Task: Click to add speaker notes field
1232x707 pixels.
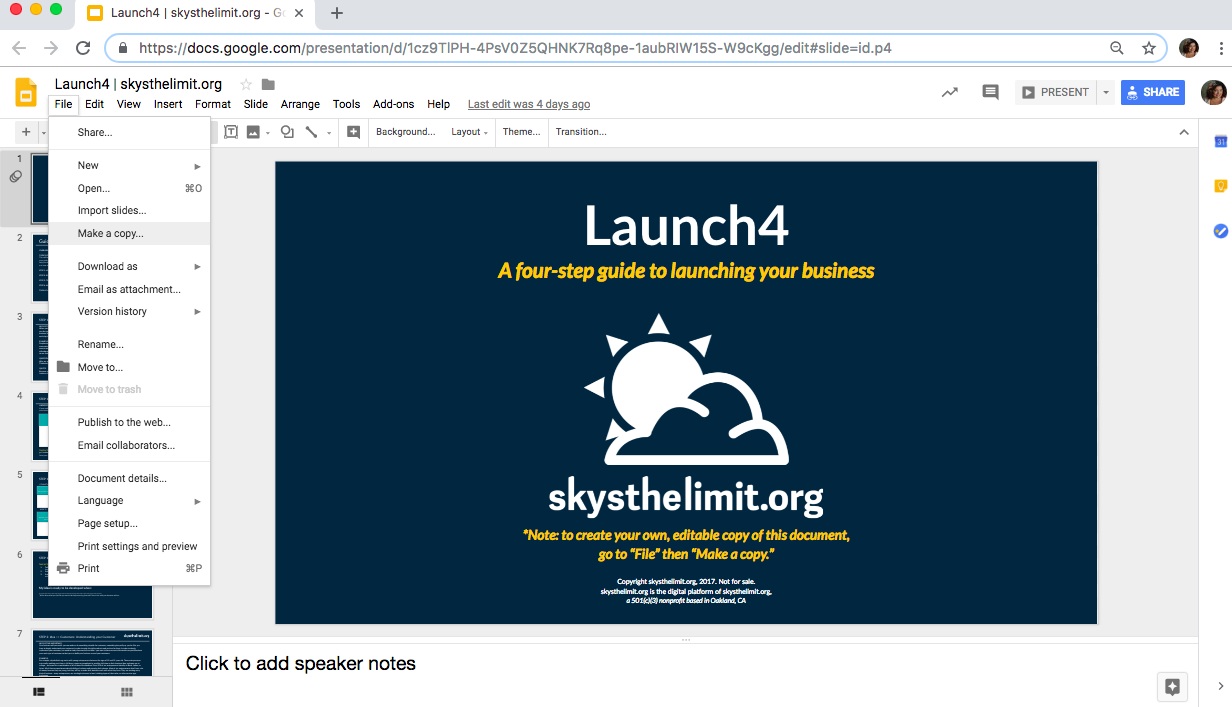Action: (685, 663)
